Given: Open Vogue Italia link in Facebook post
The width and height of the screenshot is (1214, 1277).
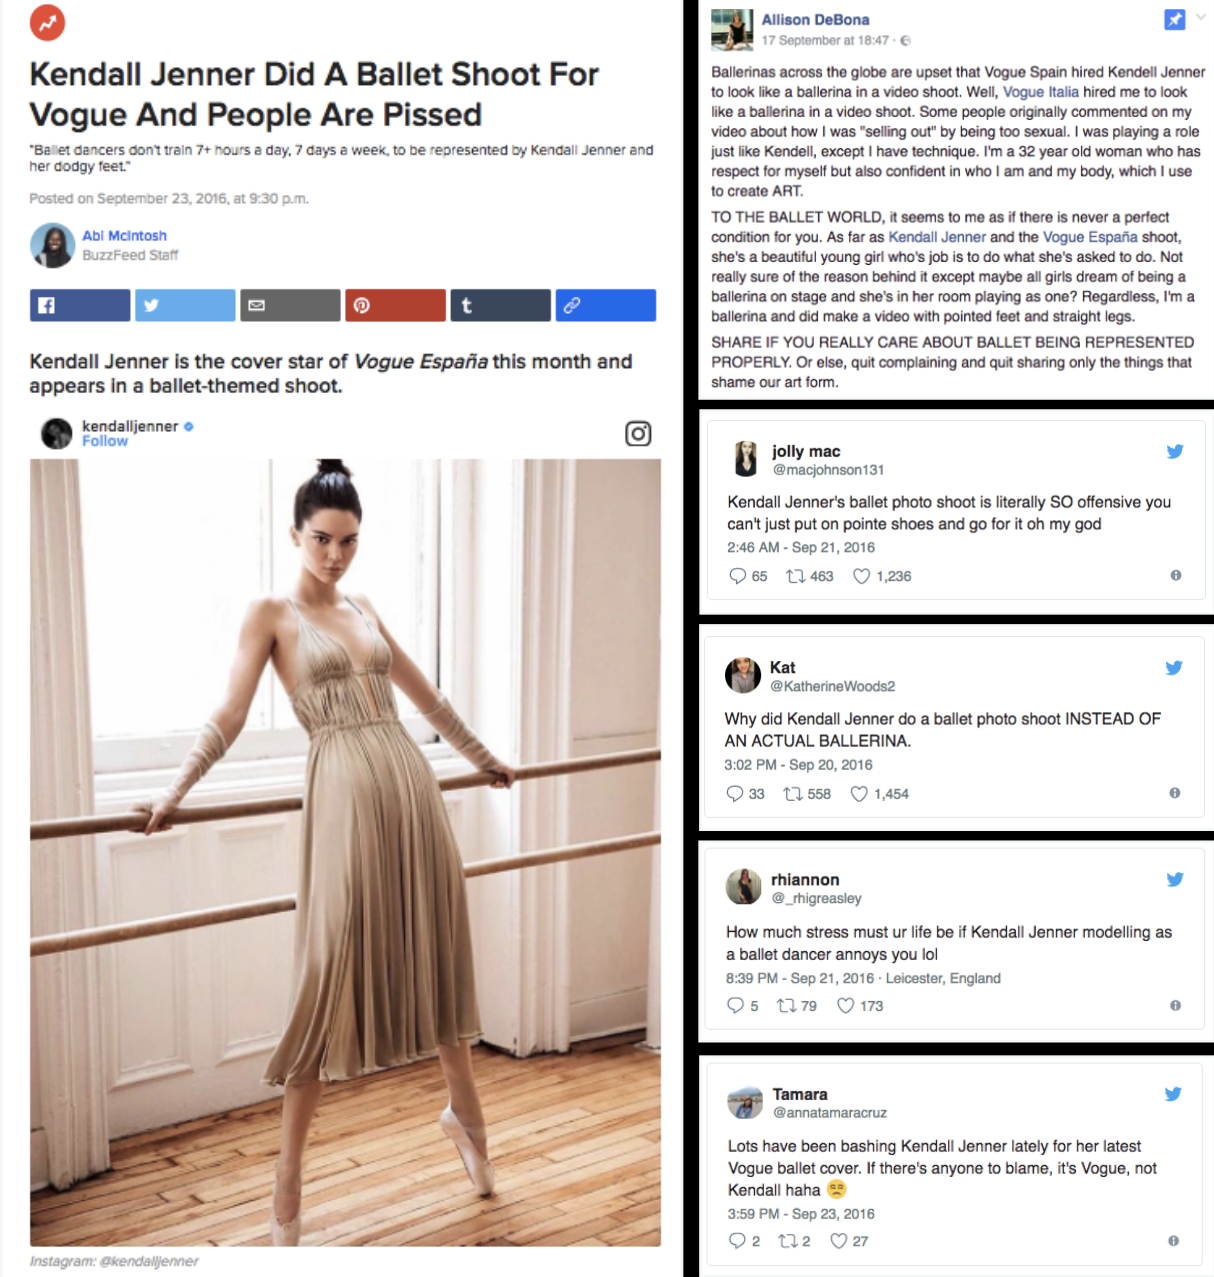Looking at the screenshot, I should pyautogui.click(x=1040, y=92).
